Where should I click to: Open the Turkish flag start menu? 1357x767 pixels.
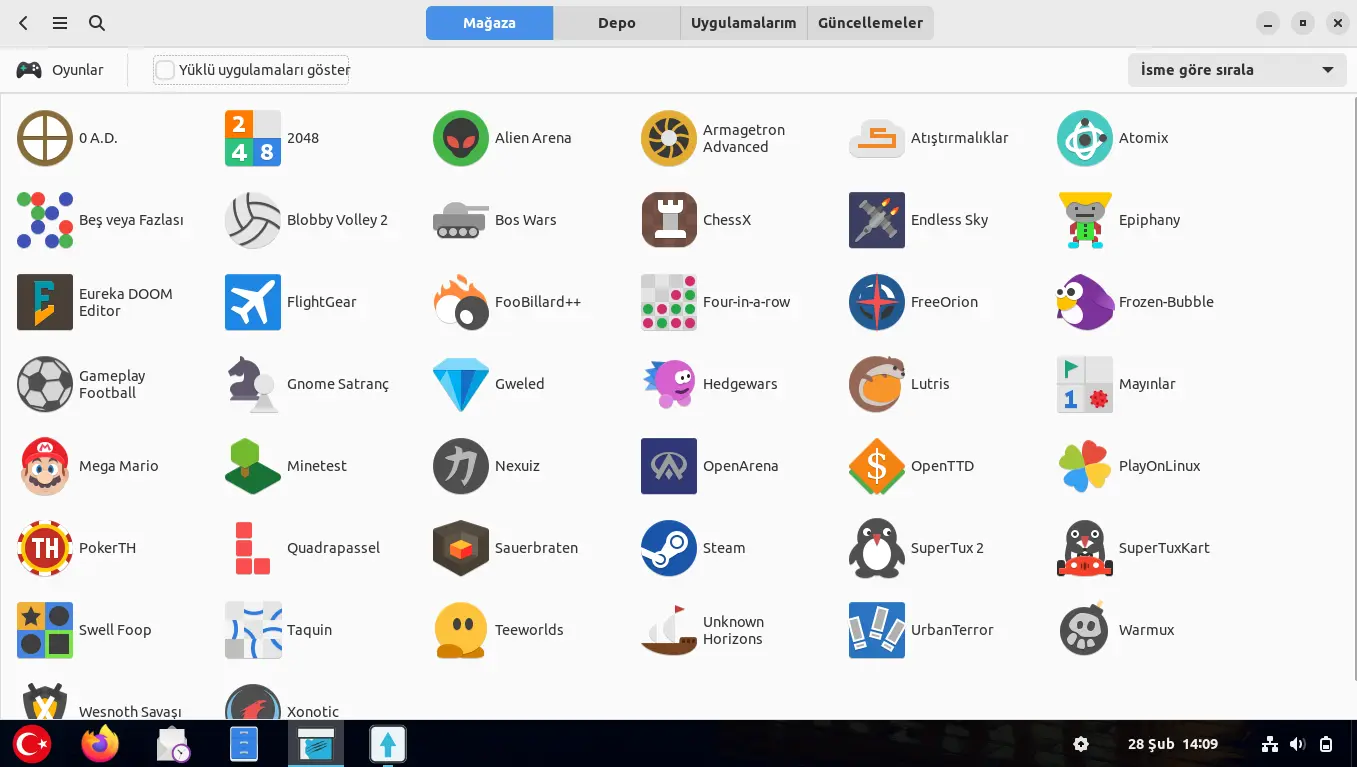pos(32,744)
